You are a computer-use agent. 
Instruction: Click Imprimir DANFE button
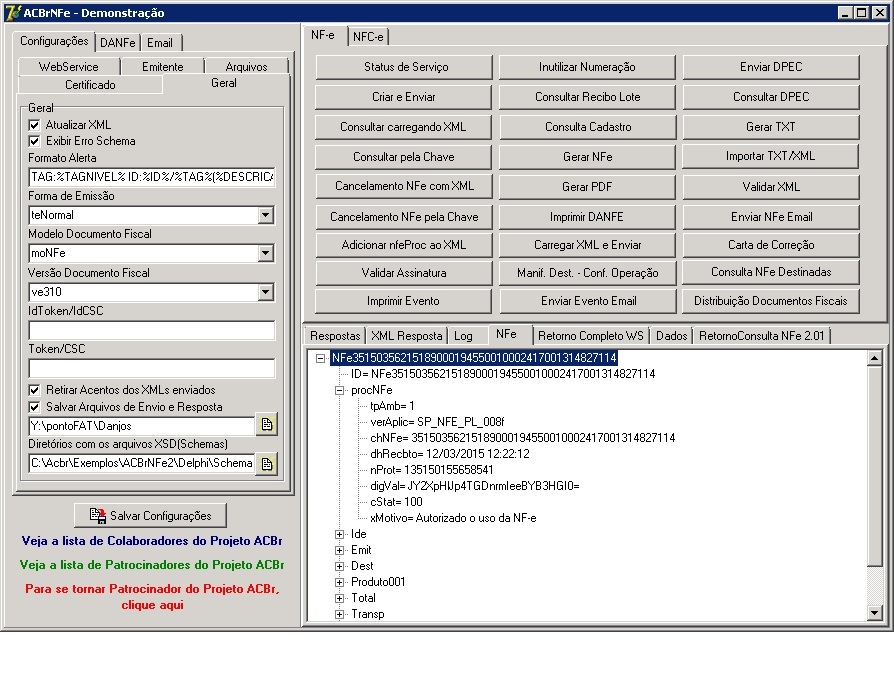pos(587,217)
